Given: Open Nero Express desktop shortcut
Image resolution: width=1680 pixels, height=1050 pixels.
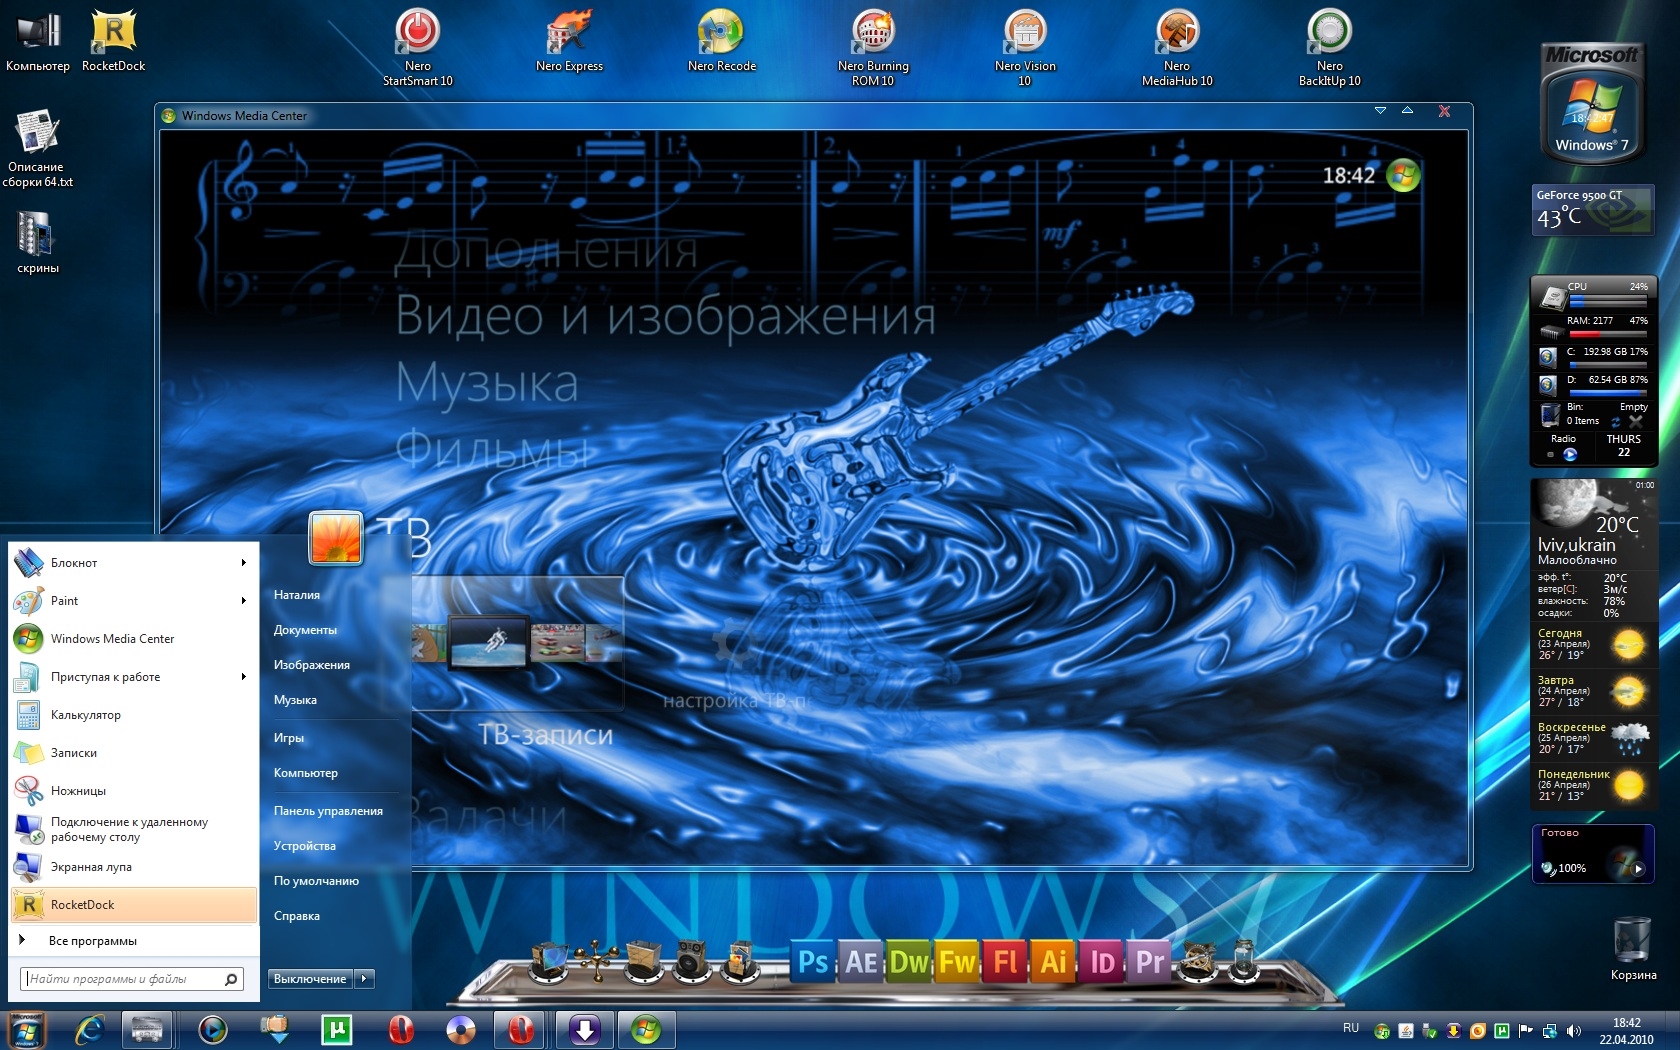Looking at the screenshot, I should pyautogui.click(x=569, y=40).
